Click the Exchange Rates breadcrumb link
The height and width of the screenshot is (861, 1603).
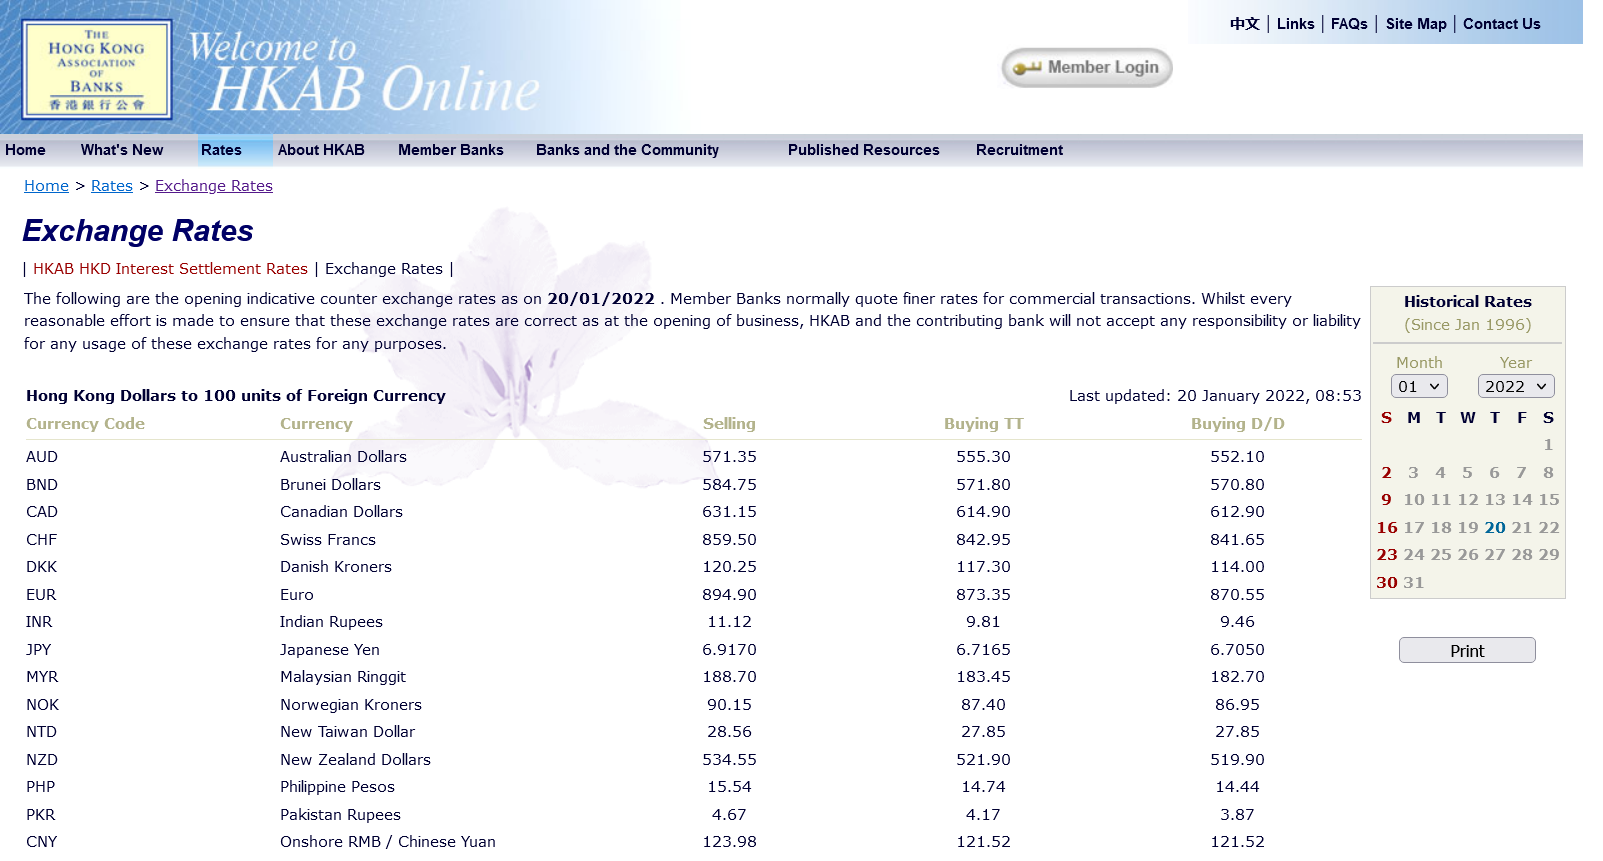click(x=213, y=186)
